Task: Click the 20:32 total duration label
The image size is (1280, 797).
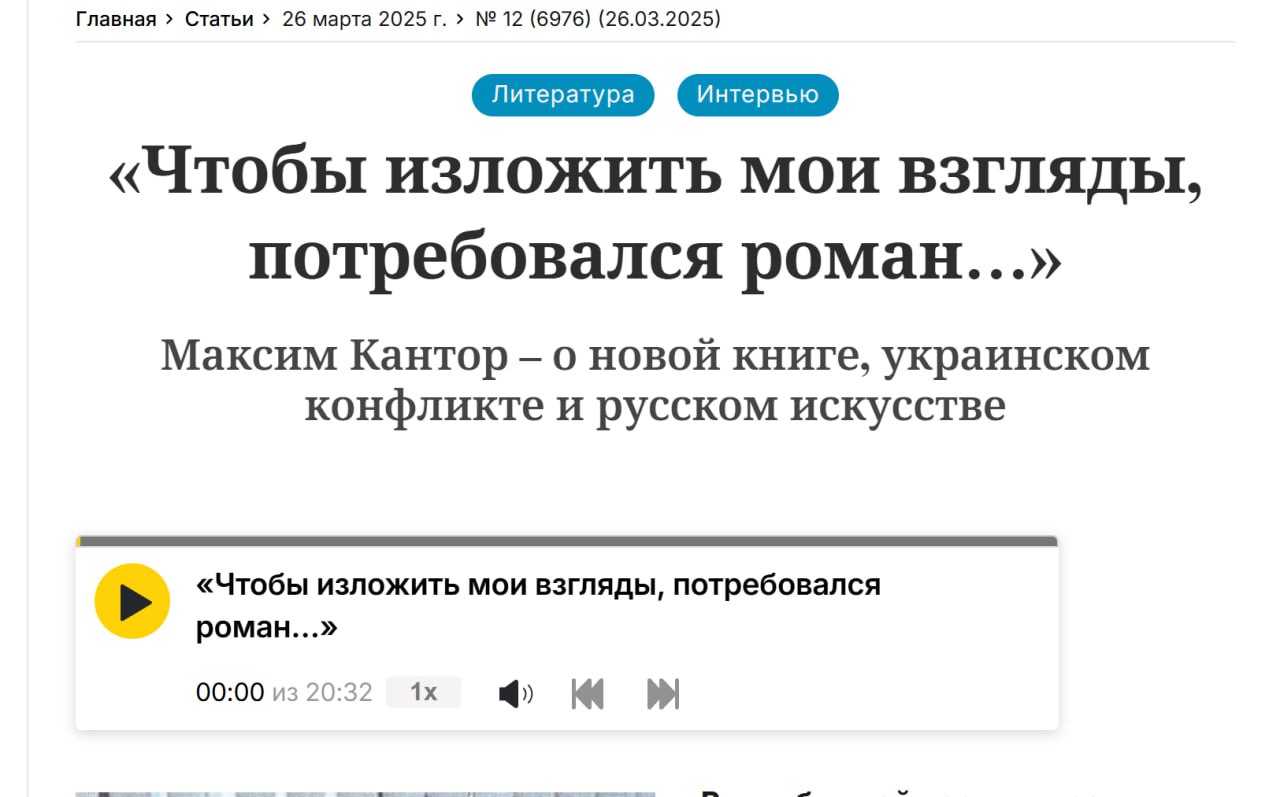Action: (x=339, y=692)
